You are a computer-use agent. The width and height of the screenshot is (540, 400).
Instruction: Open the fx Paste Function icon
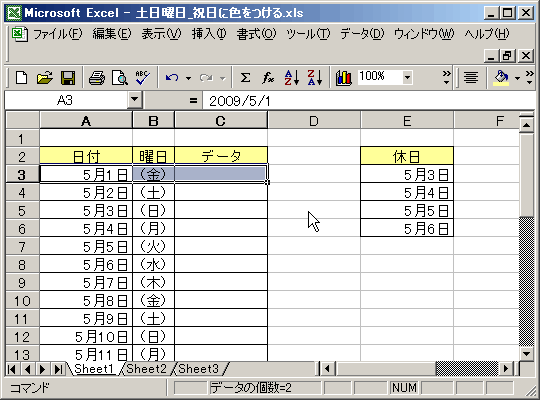tap(268, 78)
